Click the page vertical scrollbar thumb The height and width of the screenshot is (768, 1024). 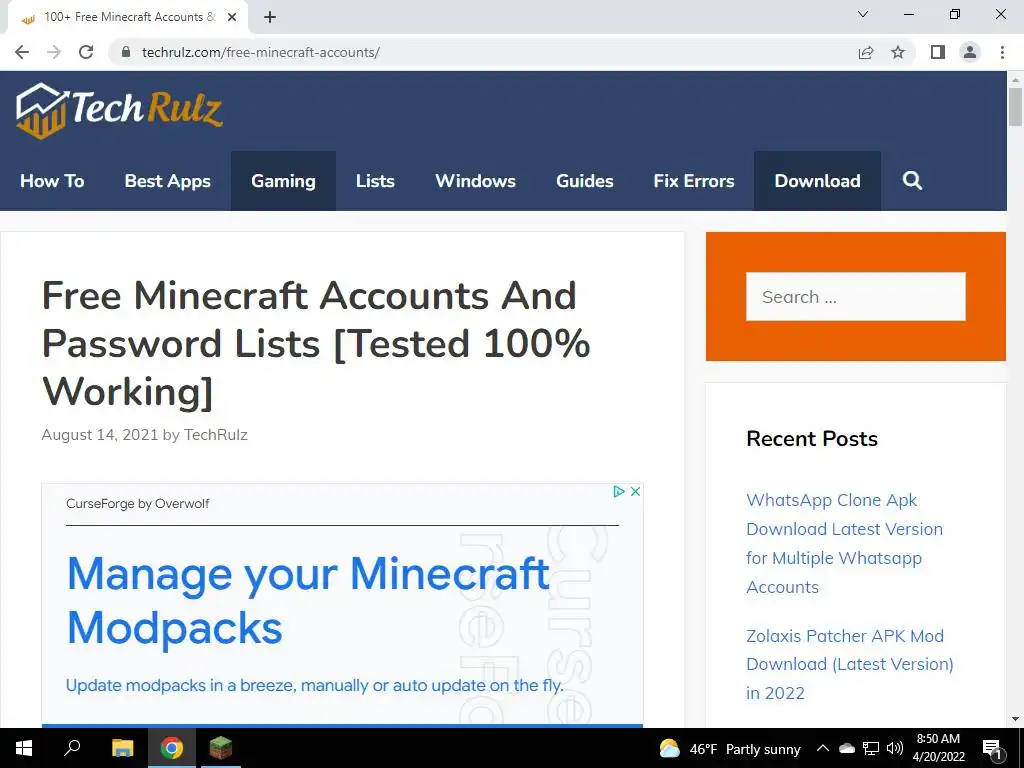[x=1015, y=106]
